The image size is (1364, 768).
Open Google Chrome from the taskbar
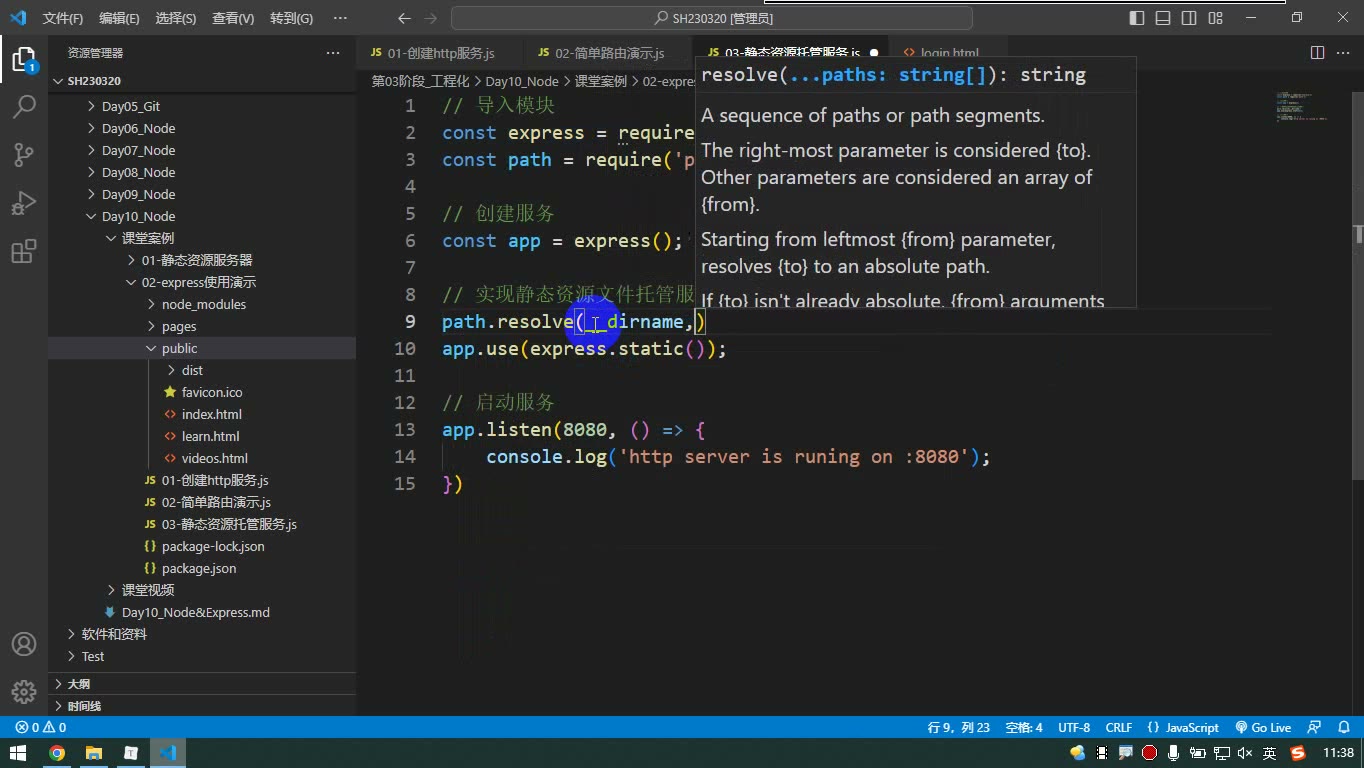coord(56,753)
